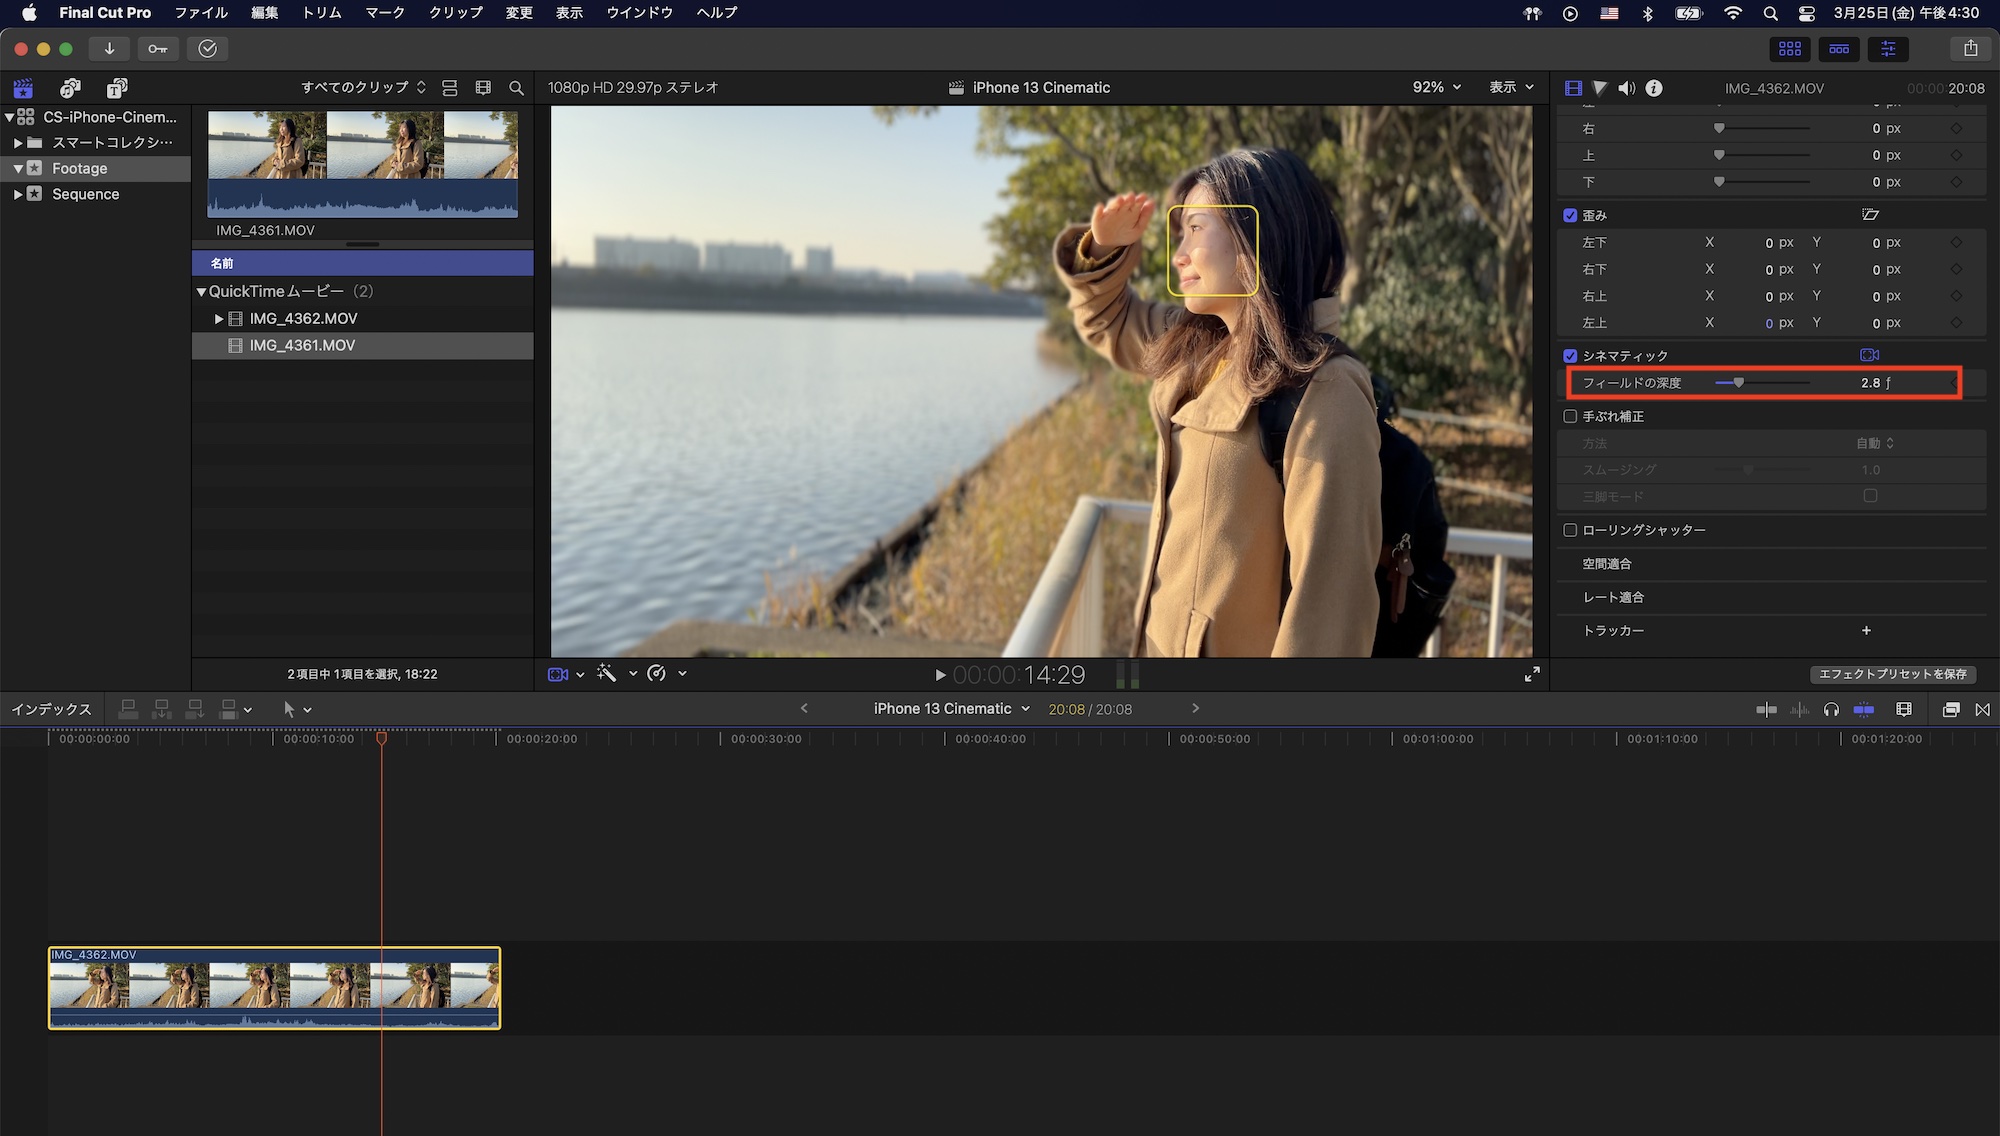The image size is (2000, 1136).
Task: Enable the 手ぶれ補正 checkbox
Action: coord(1570,416)
